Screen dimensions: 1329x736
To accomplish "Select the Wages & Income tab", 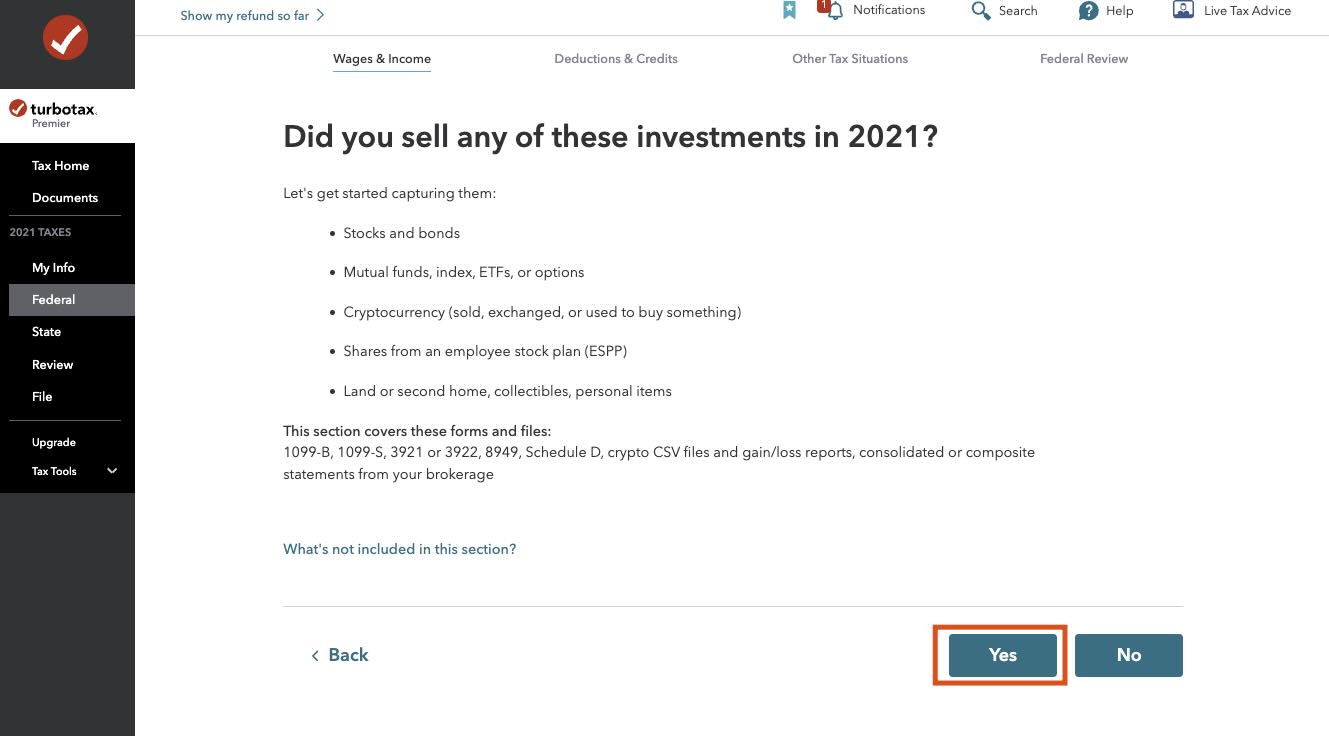I will pos(382,59).
